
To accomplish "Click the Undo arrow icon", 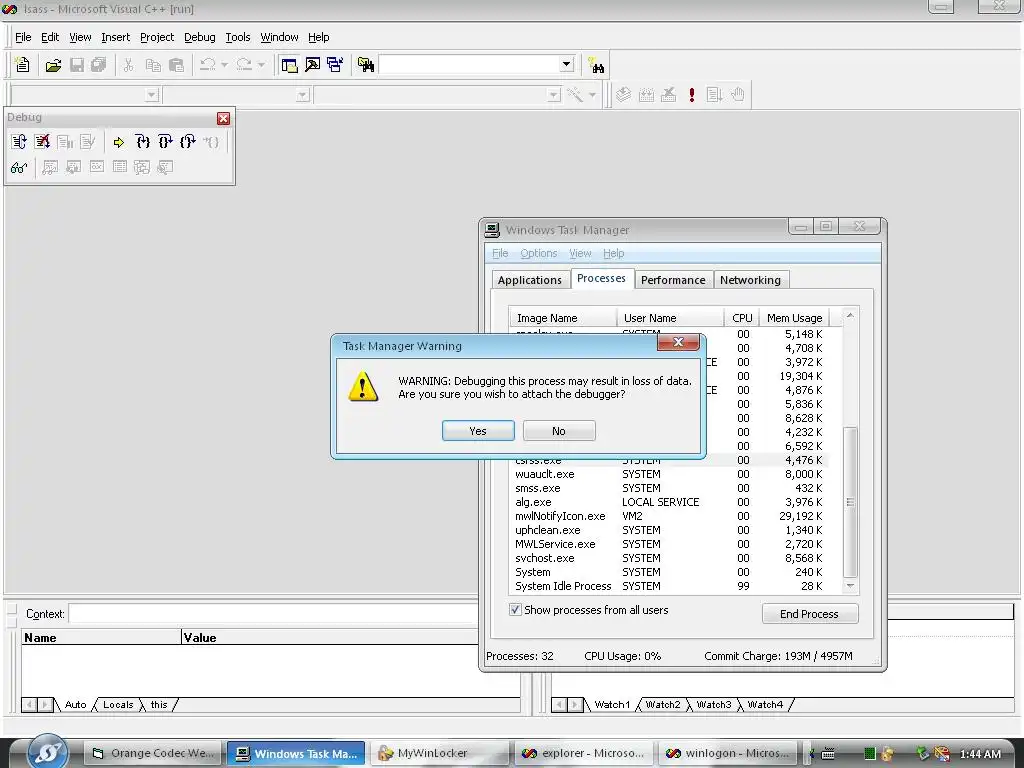I will point(208,65).
